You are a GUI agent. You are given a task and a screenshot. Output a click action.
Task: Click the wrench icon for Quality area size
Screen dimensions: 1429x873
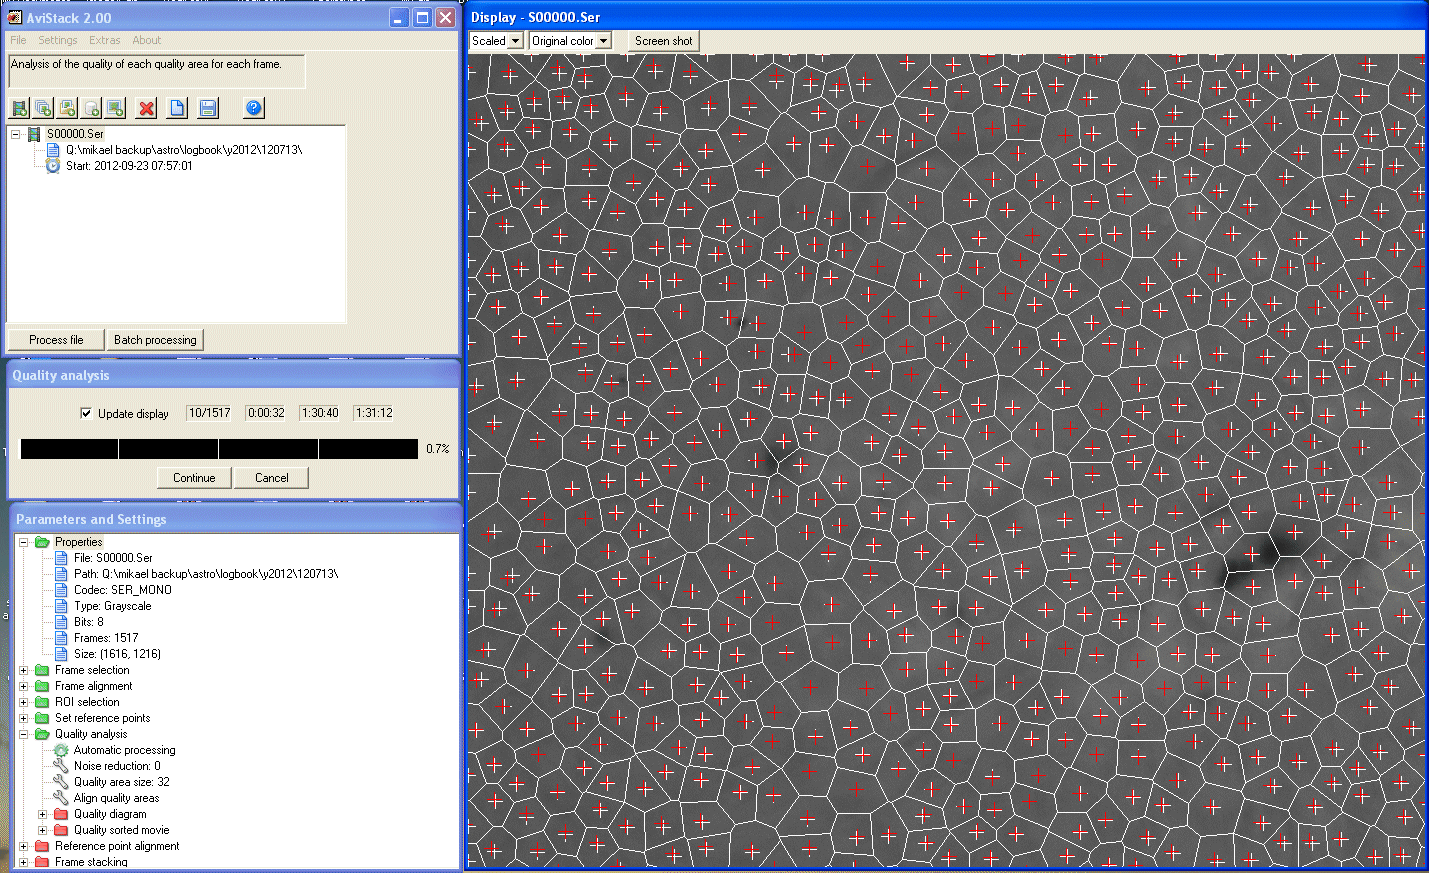pos(61,782)
